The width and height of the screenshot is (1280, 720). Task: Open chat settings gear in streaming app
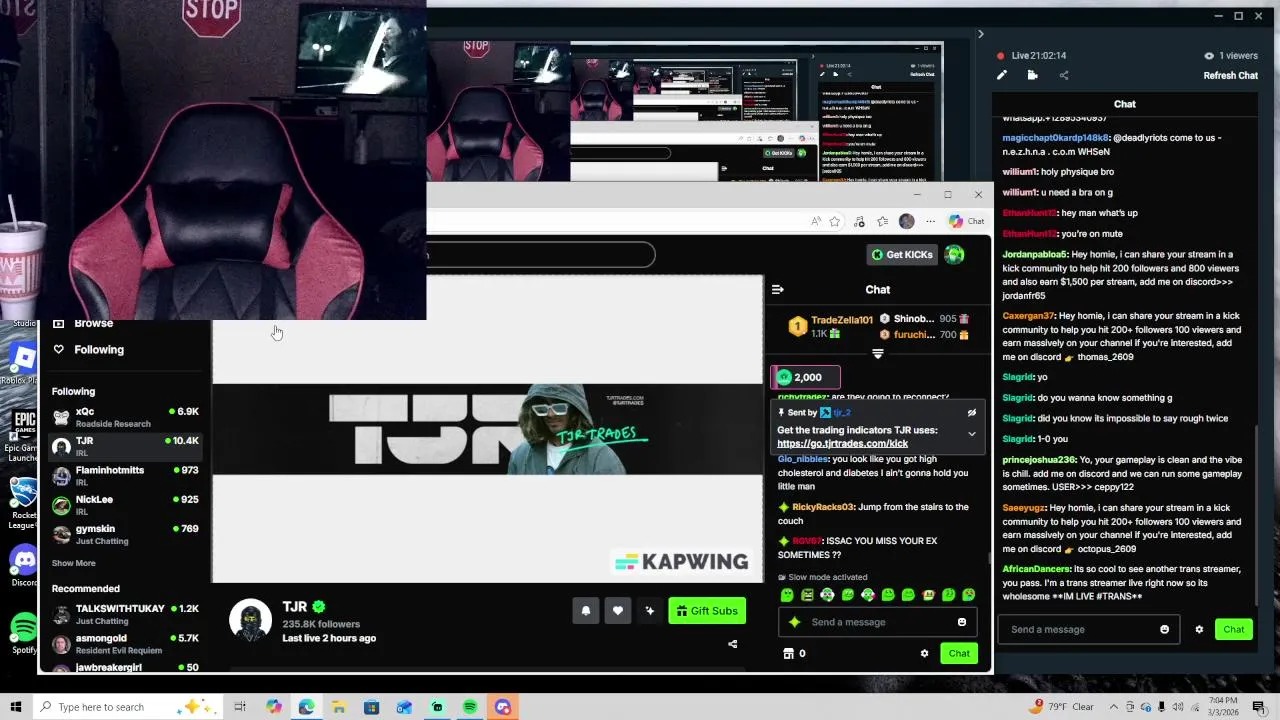coord(1199,630)
